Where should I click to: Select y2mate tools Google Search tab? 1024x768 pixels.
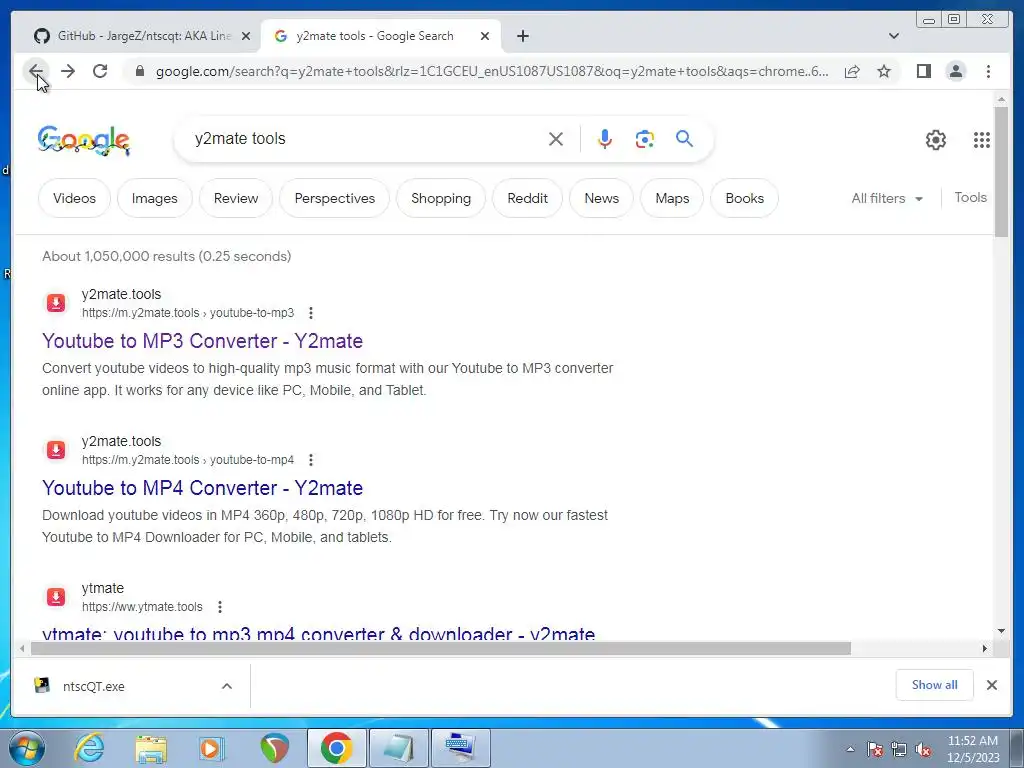pos(374,36)
